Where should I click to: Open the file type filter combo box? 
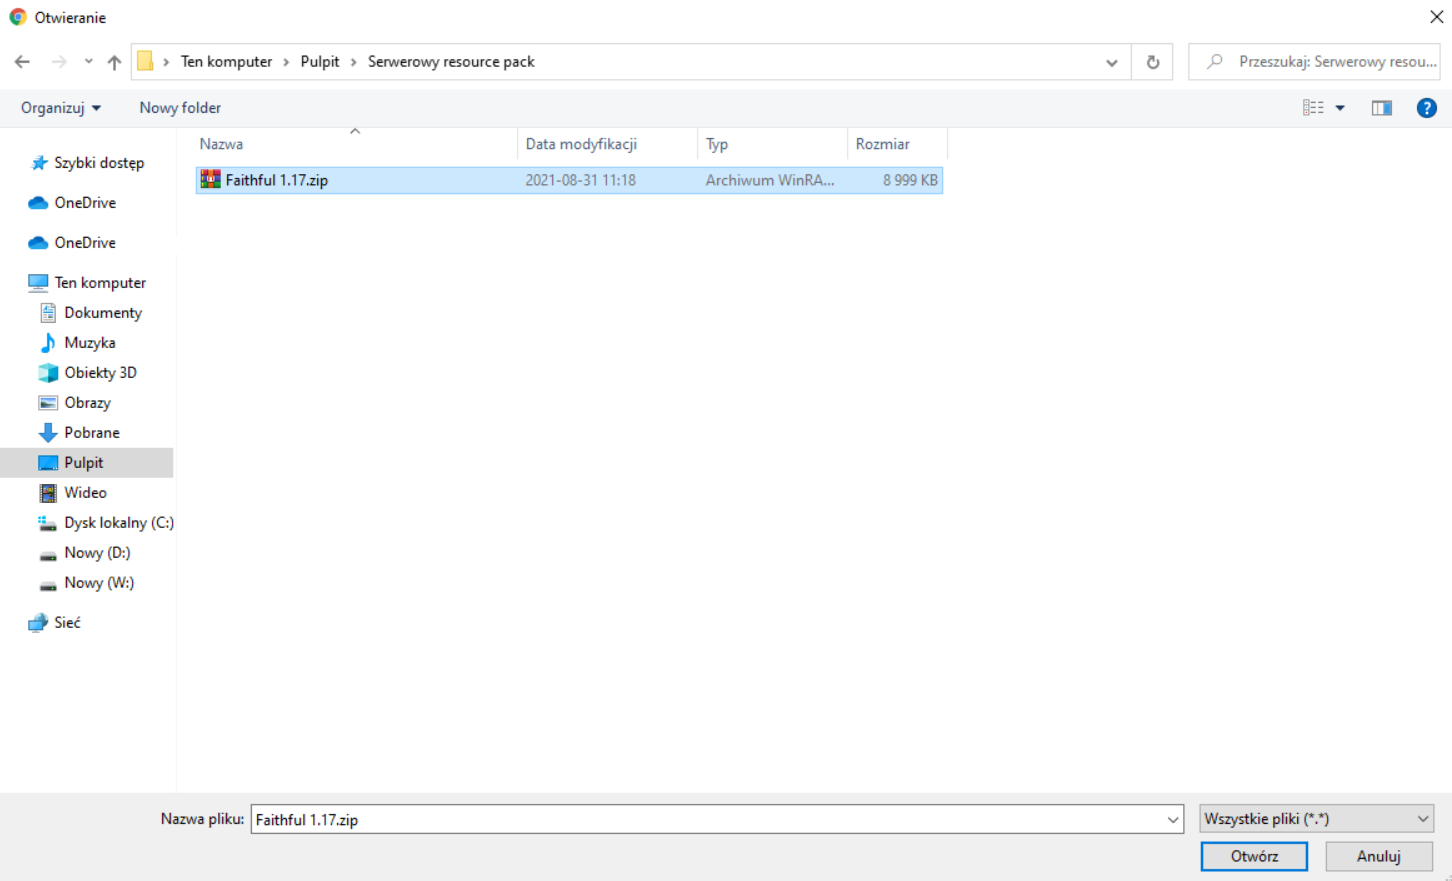point(1316,819)
